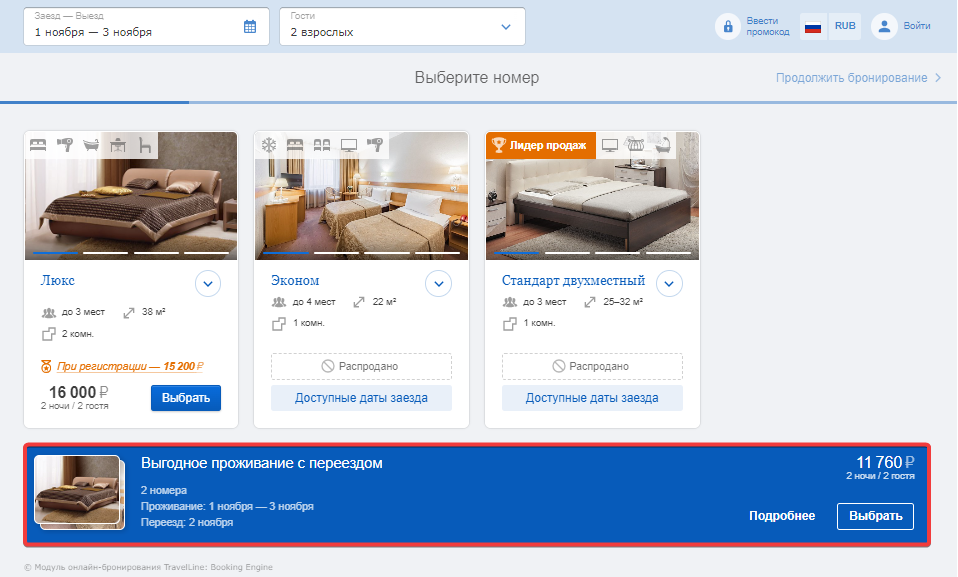The height and width of the screenshot is (577, 958).
Task: Jump to third photo indicator of Эконом
Action: pos(387,252)
